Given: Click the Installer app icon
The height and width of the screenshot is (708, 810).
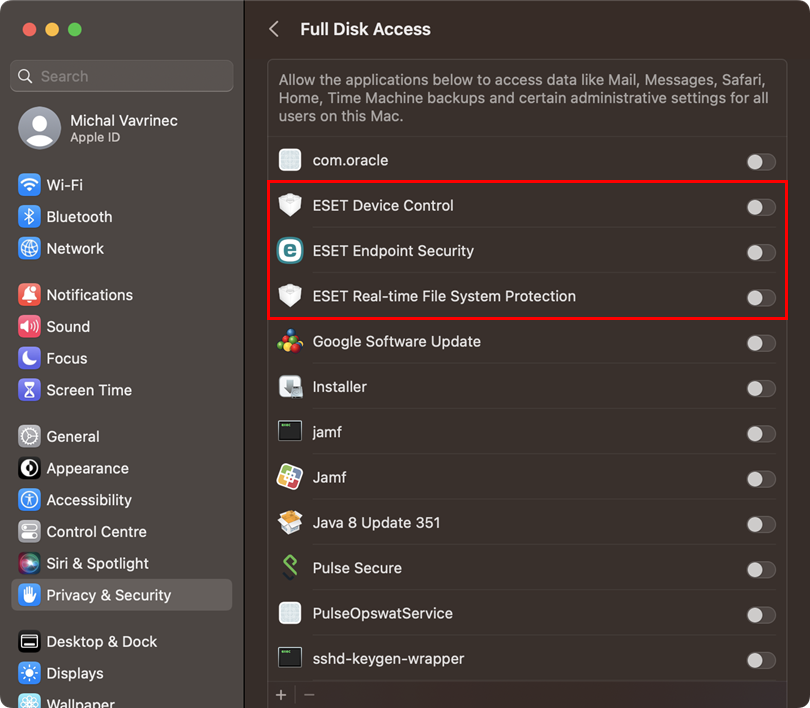Looking at the screenshot, I should 290,387.
